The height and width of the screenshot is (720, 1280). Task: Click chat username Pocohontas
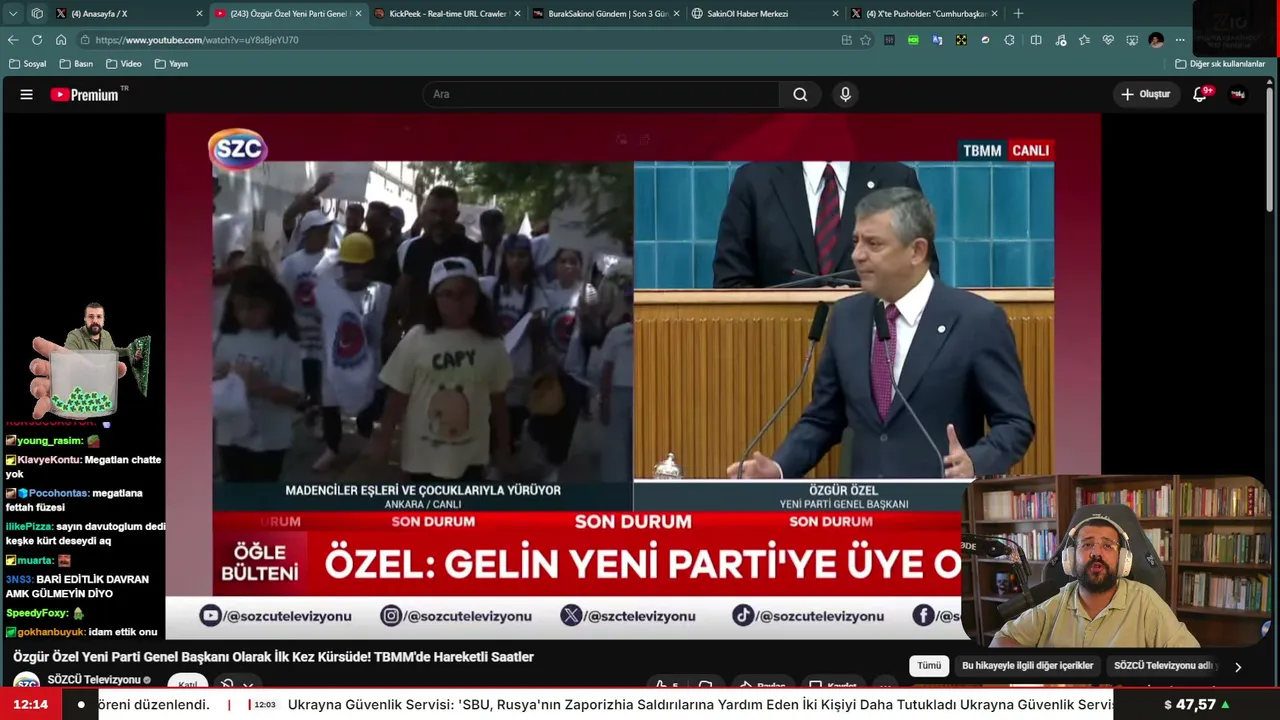pos(60,493)
